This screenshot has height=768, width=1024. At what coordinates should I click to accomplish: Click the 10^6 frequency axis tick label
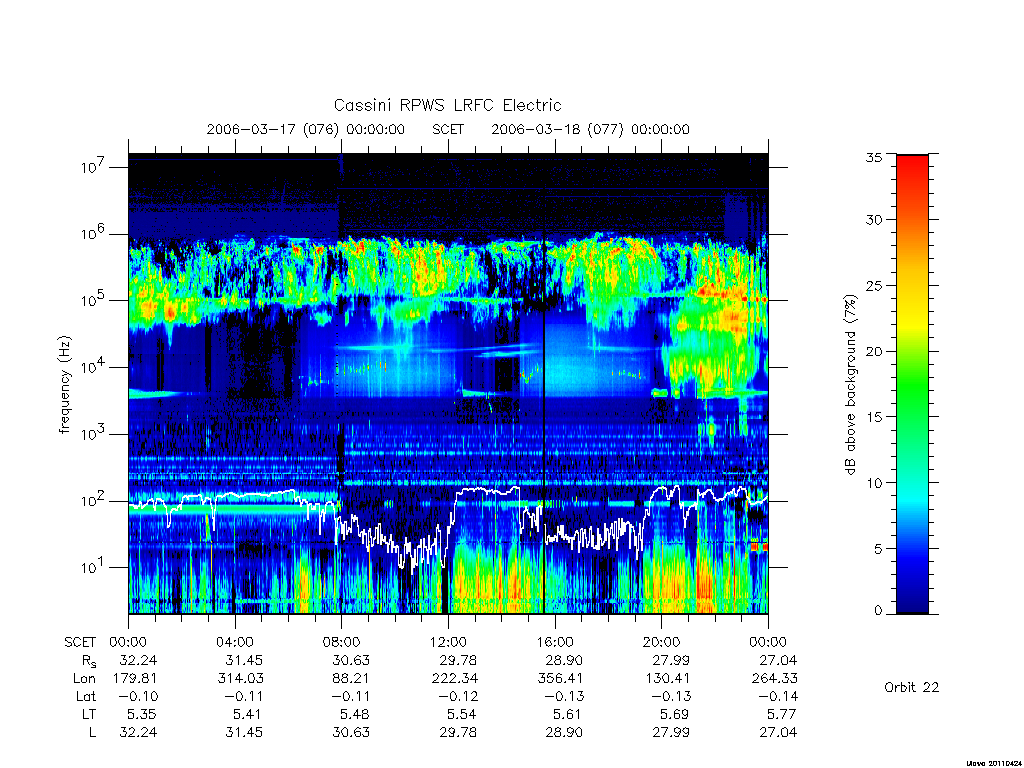tap(94, 233)
